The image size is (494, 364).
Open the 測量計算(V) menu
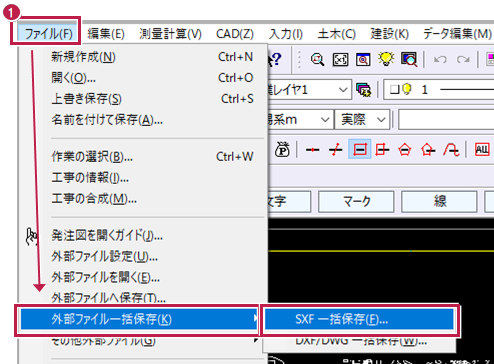tap(170, 33)
